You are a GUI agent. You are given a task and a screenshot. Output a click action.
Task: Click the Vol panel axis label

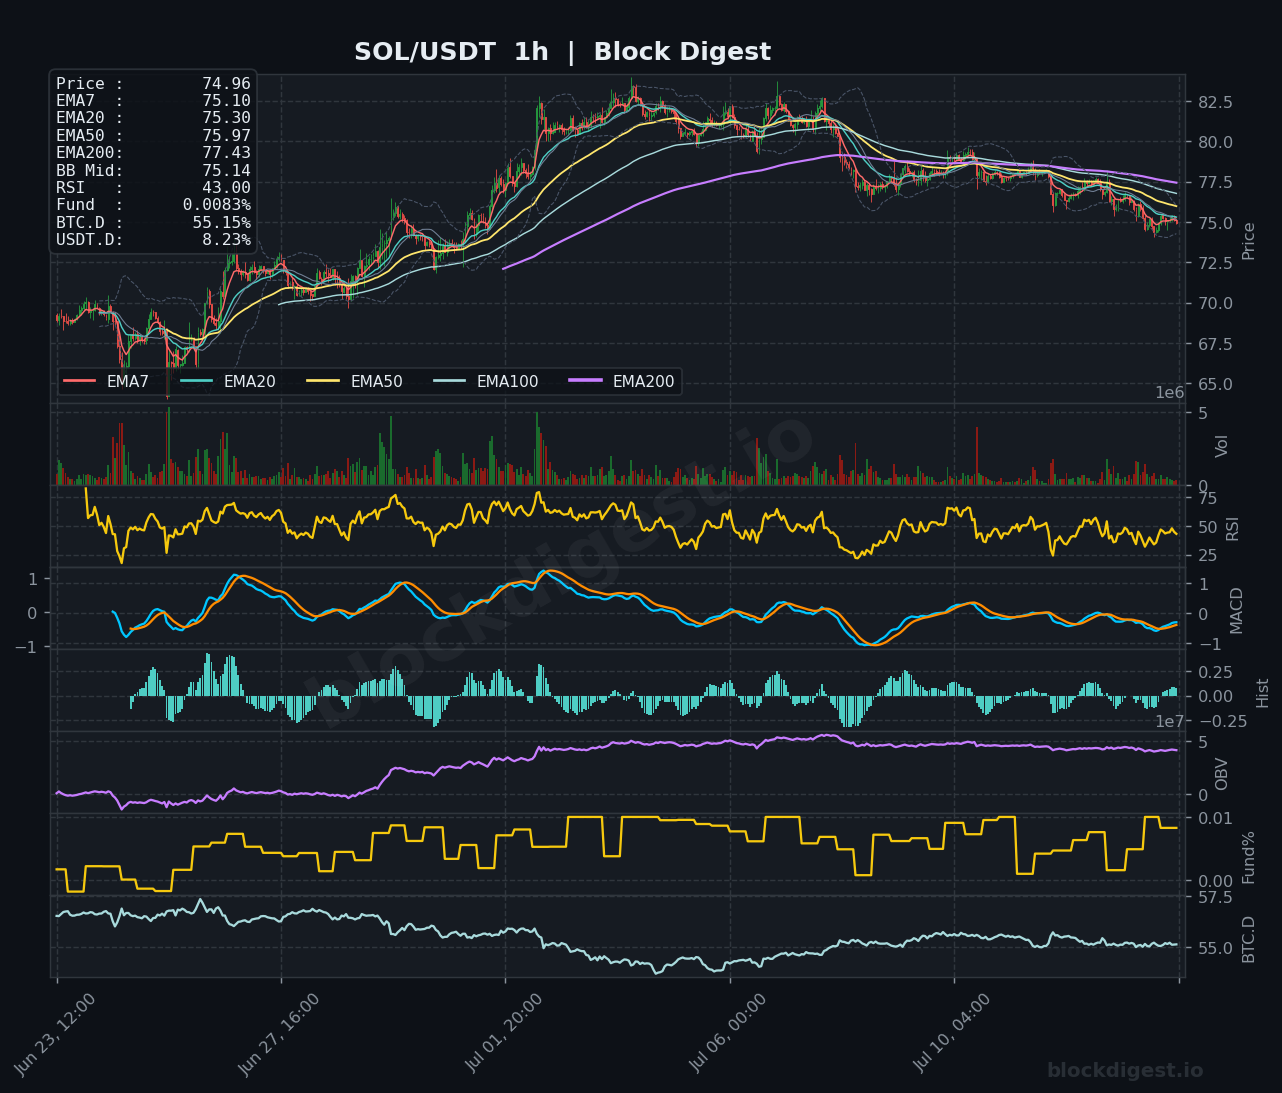pos(1221,446)
